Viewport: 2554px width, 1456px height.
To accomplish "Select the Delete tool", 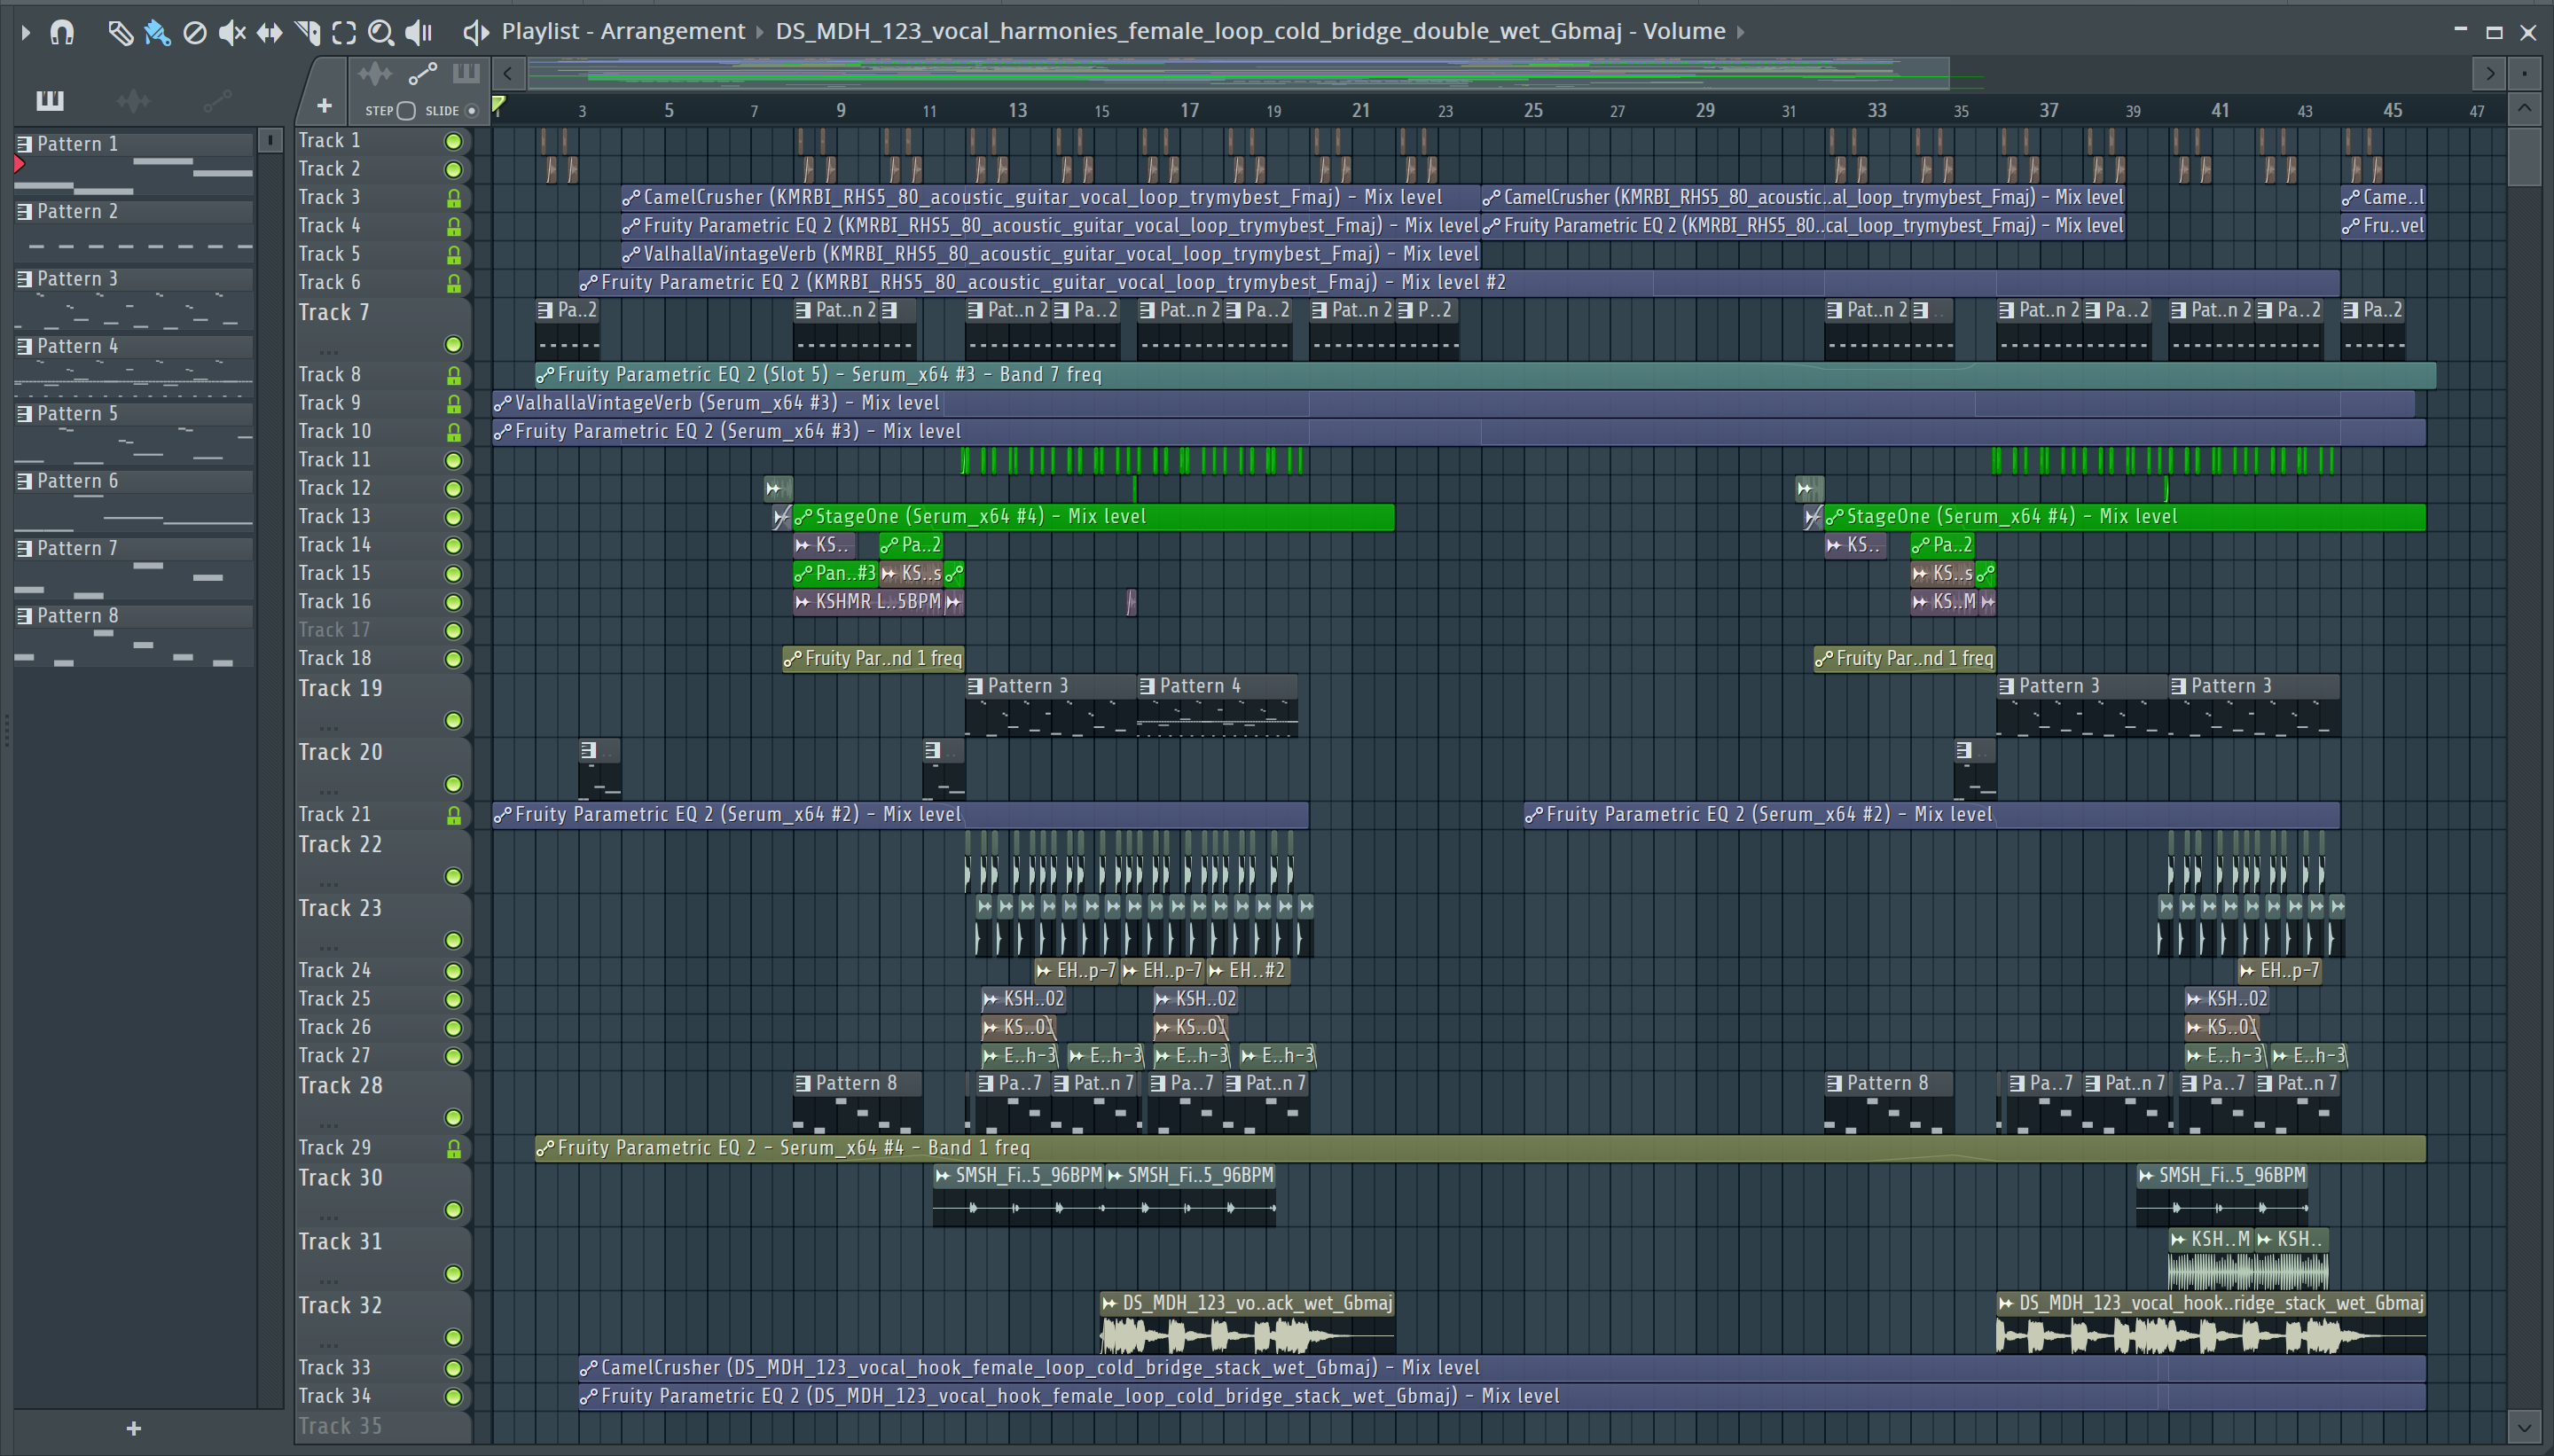I will tap(195, 32).
